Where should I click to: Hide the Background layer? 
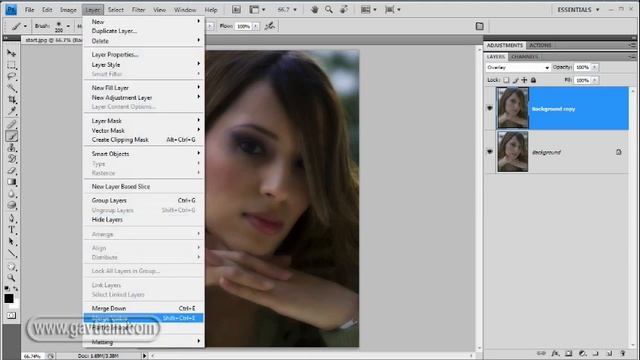(490, 151)
